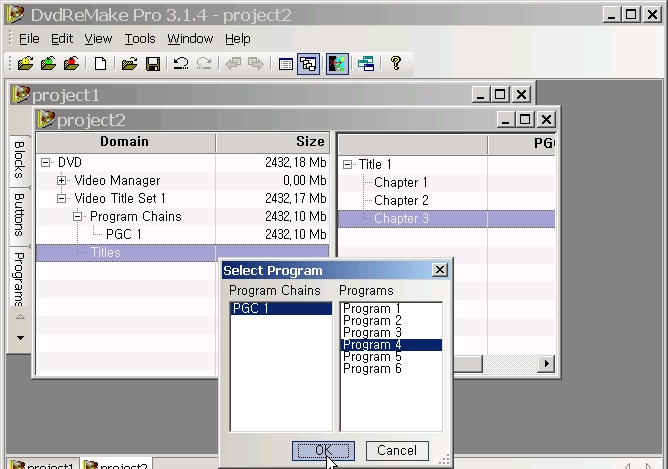Click the yellow import DVD folder icon
This screenshot has width=668, height=469.
tap(26, 64)
